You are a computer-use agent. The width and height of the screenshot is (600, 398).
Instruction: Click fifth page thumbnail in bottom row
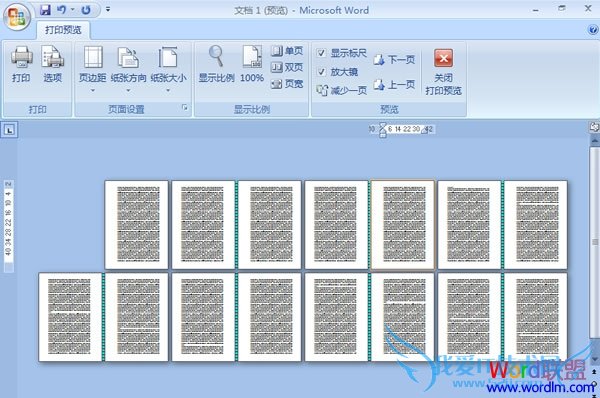336,317
